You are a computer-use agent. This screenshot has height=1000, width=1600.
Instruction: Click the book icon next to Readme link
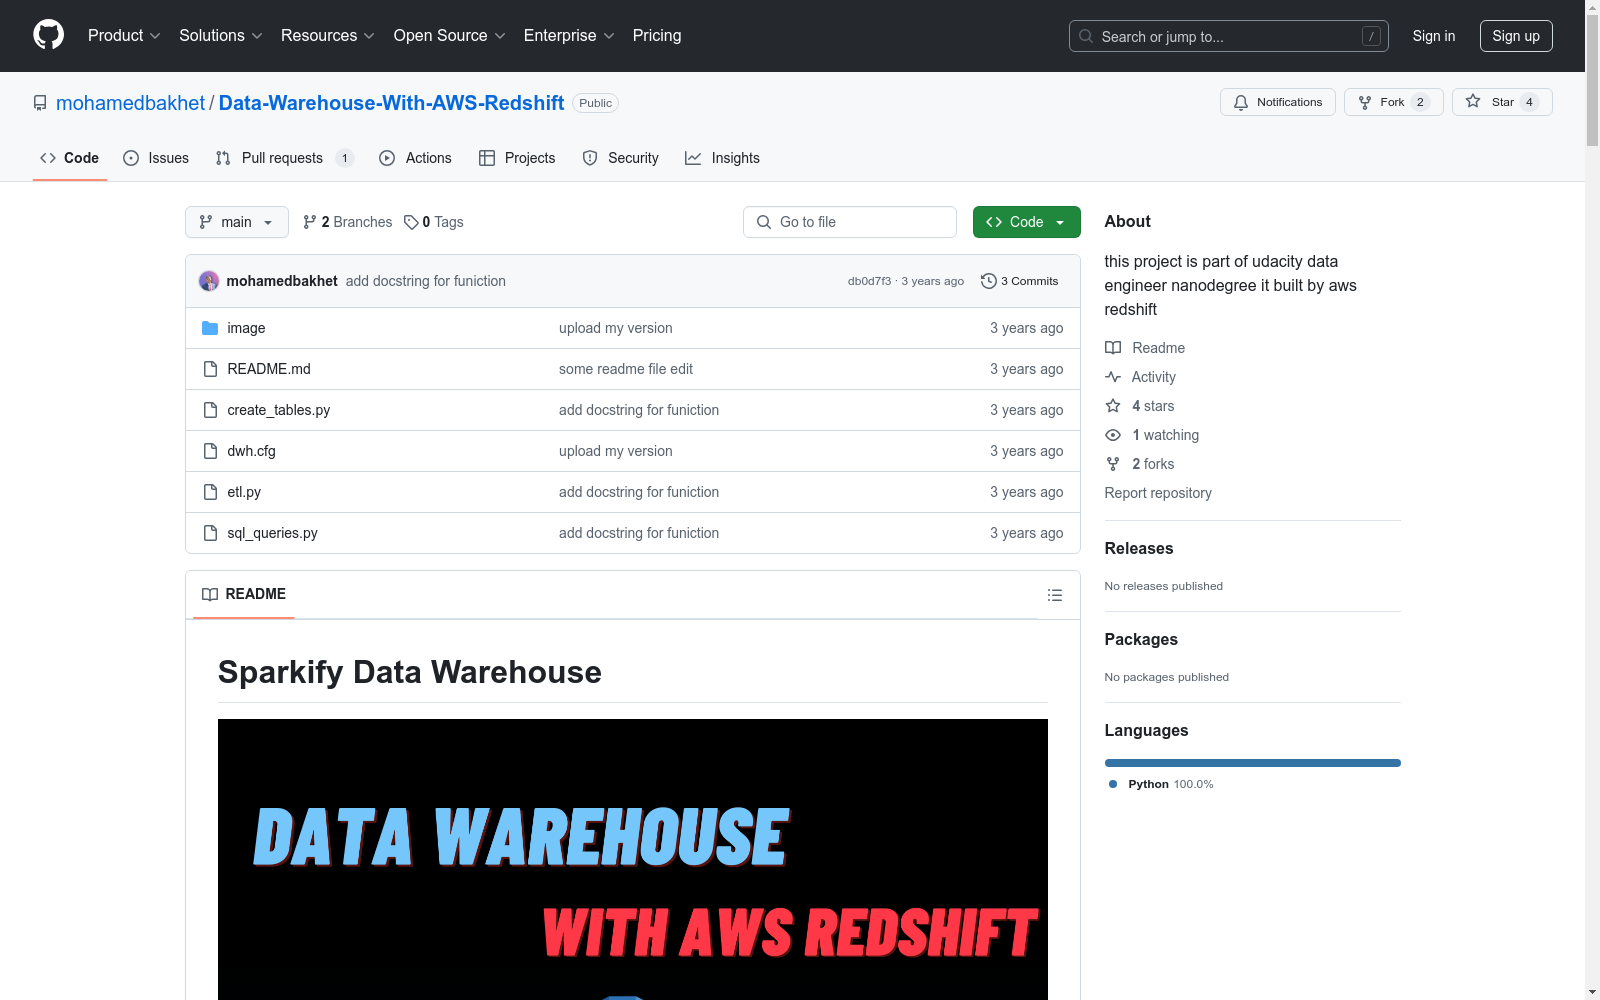(x=1113, y=348)
